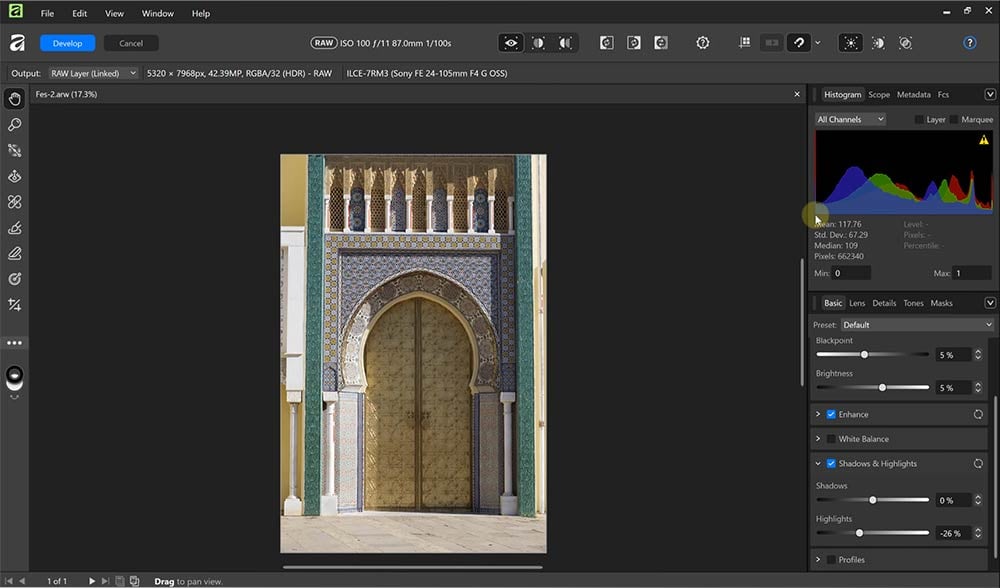This screenshot has height=588, width=1000.
Task: Uncheck the Shadows & Highlights checkbox
Action: click(x=830, y=463)
